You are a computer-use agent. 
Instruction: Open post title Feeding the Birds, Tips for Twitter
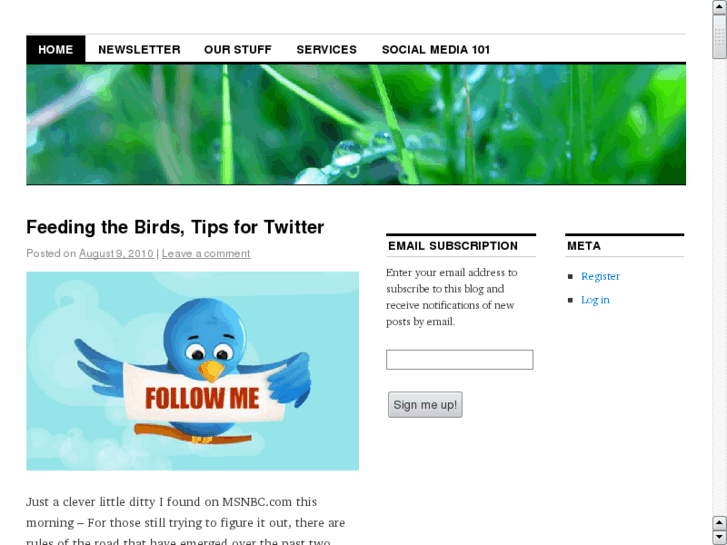tap(175, 227)
